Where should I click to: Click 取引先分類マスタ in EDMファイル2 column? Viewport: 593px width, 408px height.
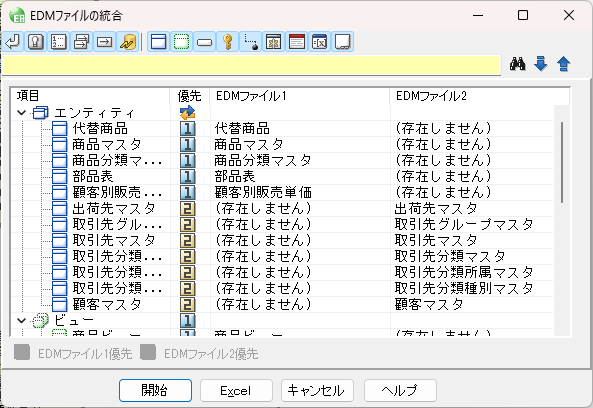(x=450, y=256)
